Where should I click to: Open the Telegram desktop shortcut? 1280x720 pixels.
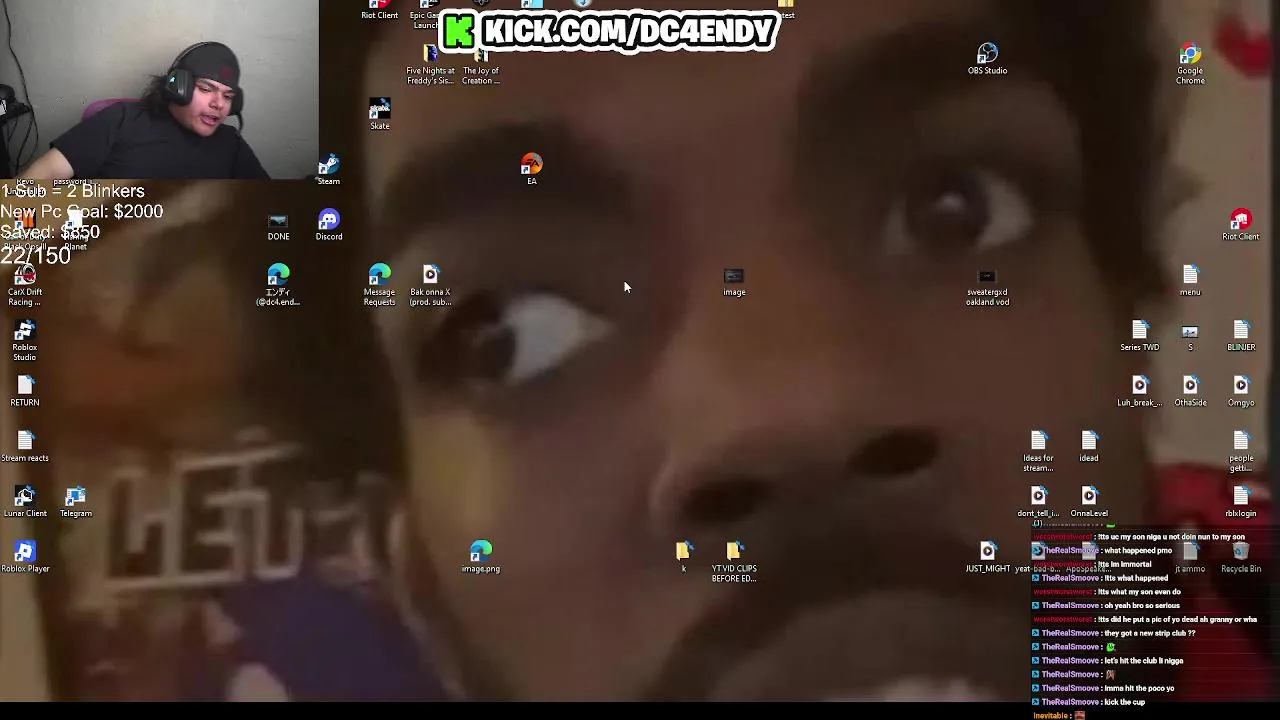coord(76,502)
